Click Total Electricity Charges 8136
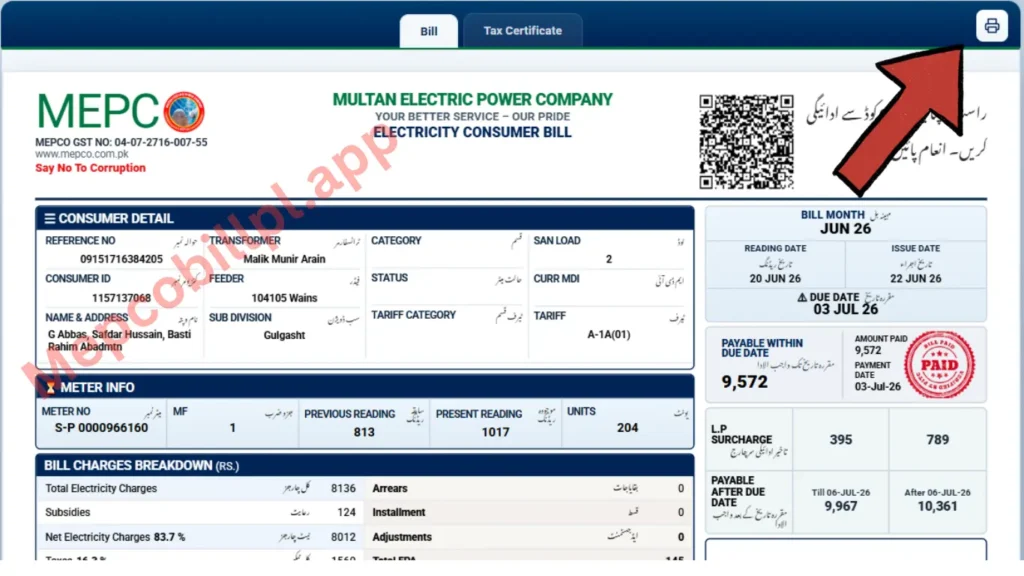This screenshot has width=1024, height=576. [343, 488]
